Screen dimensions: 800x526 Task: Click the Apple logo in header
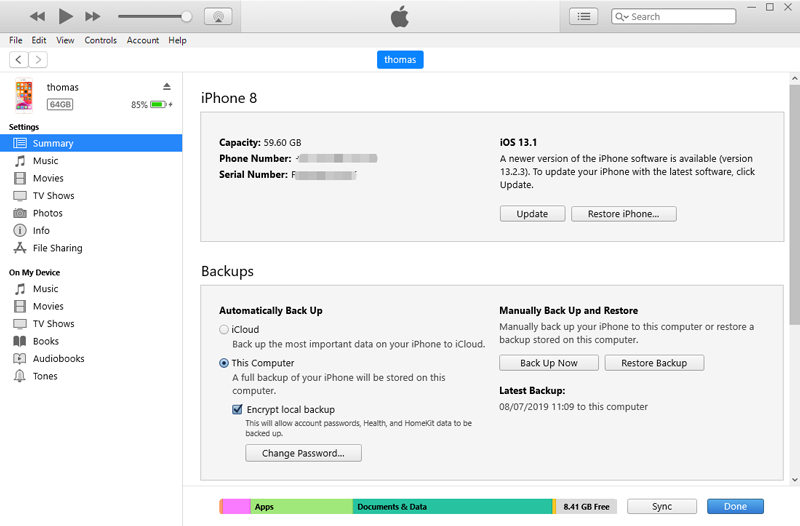click(400, 16)
